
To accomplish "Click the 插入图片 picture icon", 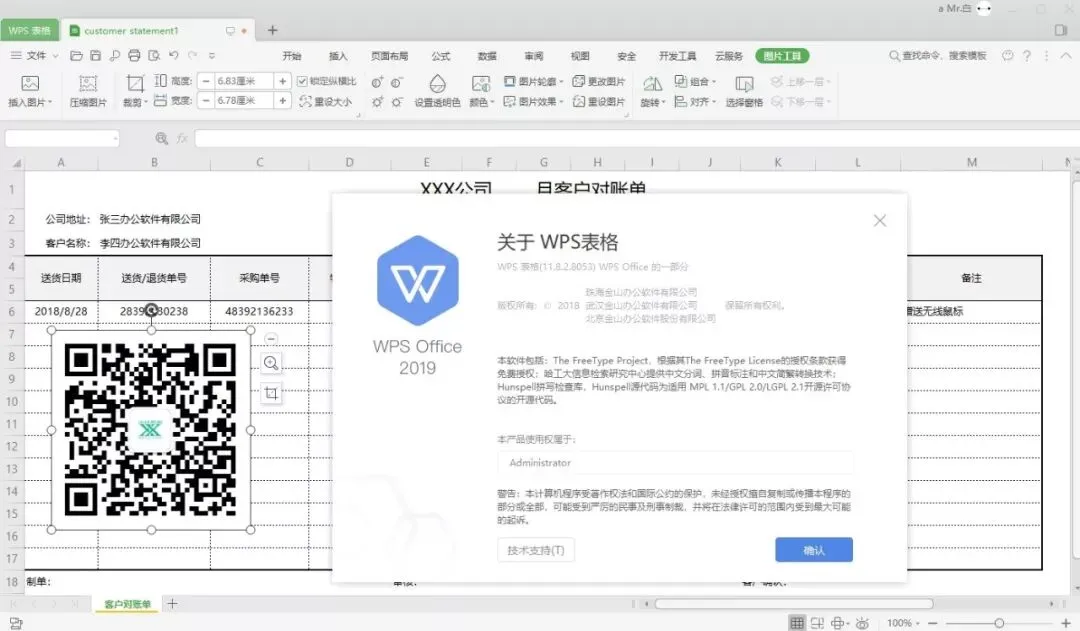I will (30, 83).
